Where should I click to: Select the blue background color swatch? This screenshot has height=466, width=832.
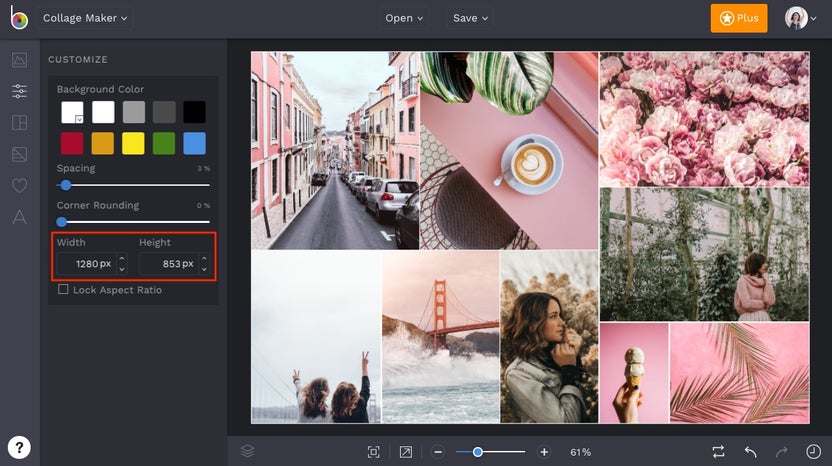pyautogui.click(x=194, y=143)
